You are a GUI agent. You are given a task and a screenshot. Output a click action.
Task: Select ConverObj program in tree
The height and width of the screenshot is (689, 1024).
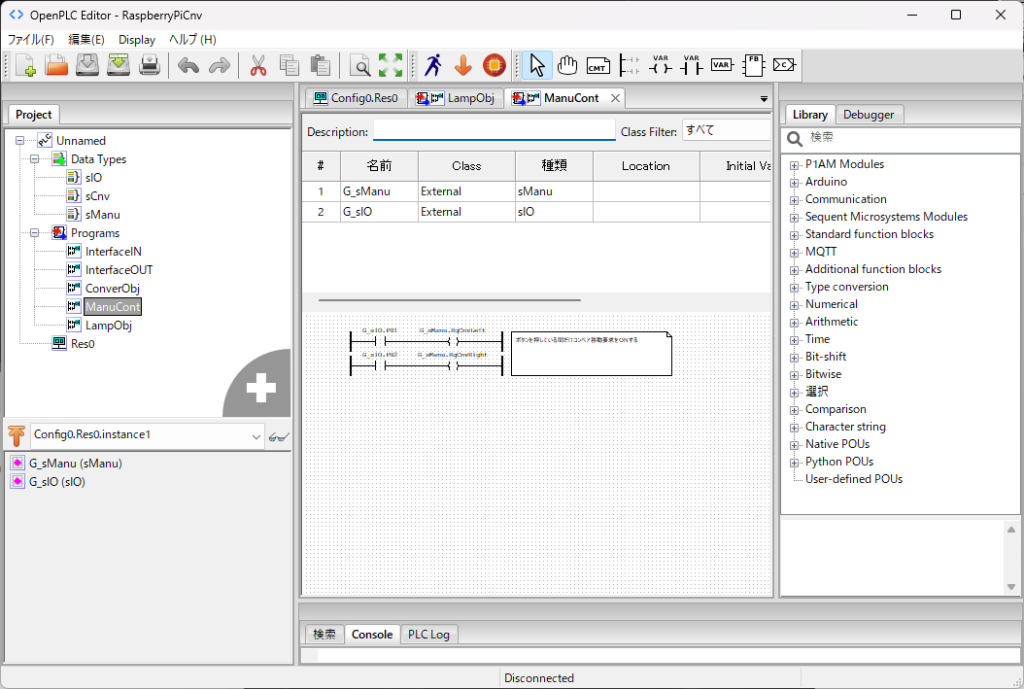(112, 288)
